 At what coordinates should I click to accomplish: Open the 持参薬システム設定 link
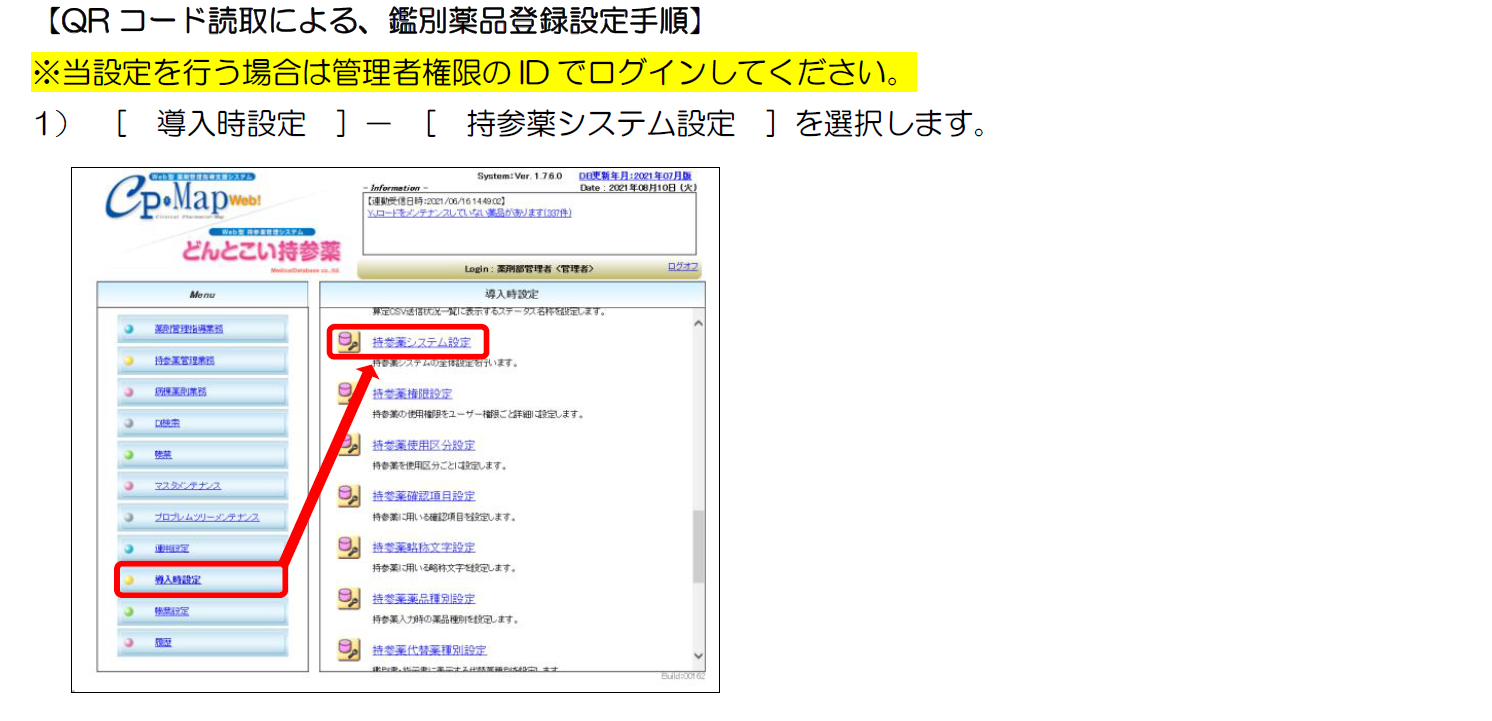[x=421, y=342]
